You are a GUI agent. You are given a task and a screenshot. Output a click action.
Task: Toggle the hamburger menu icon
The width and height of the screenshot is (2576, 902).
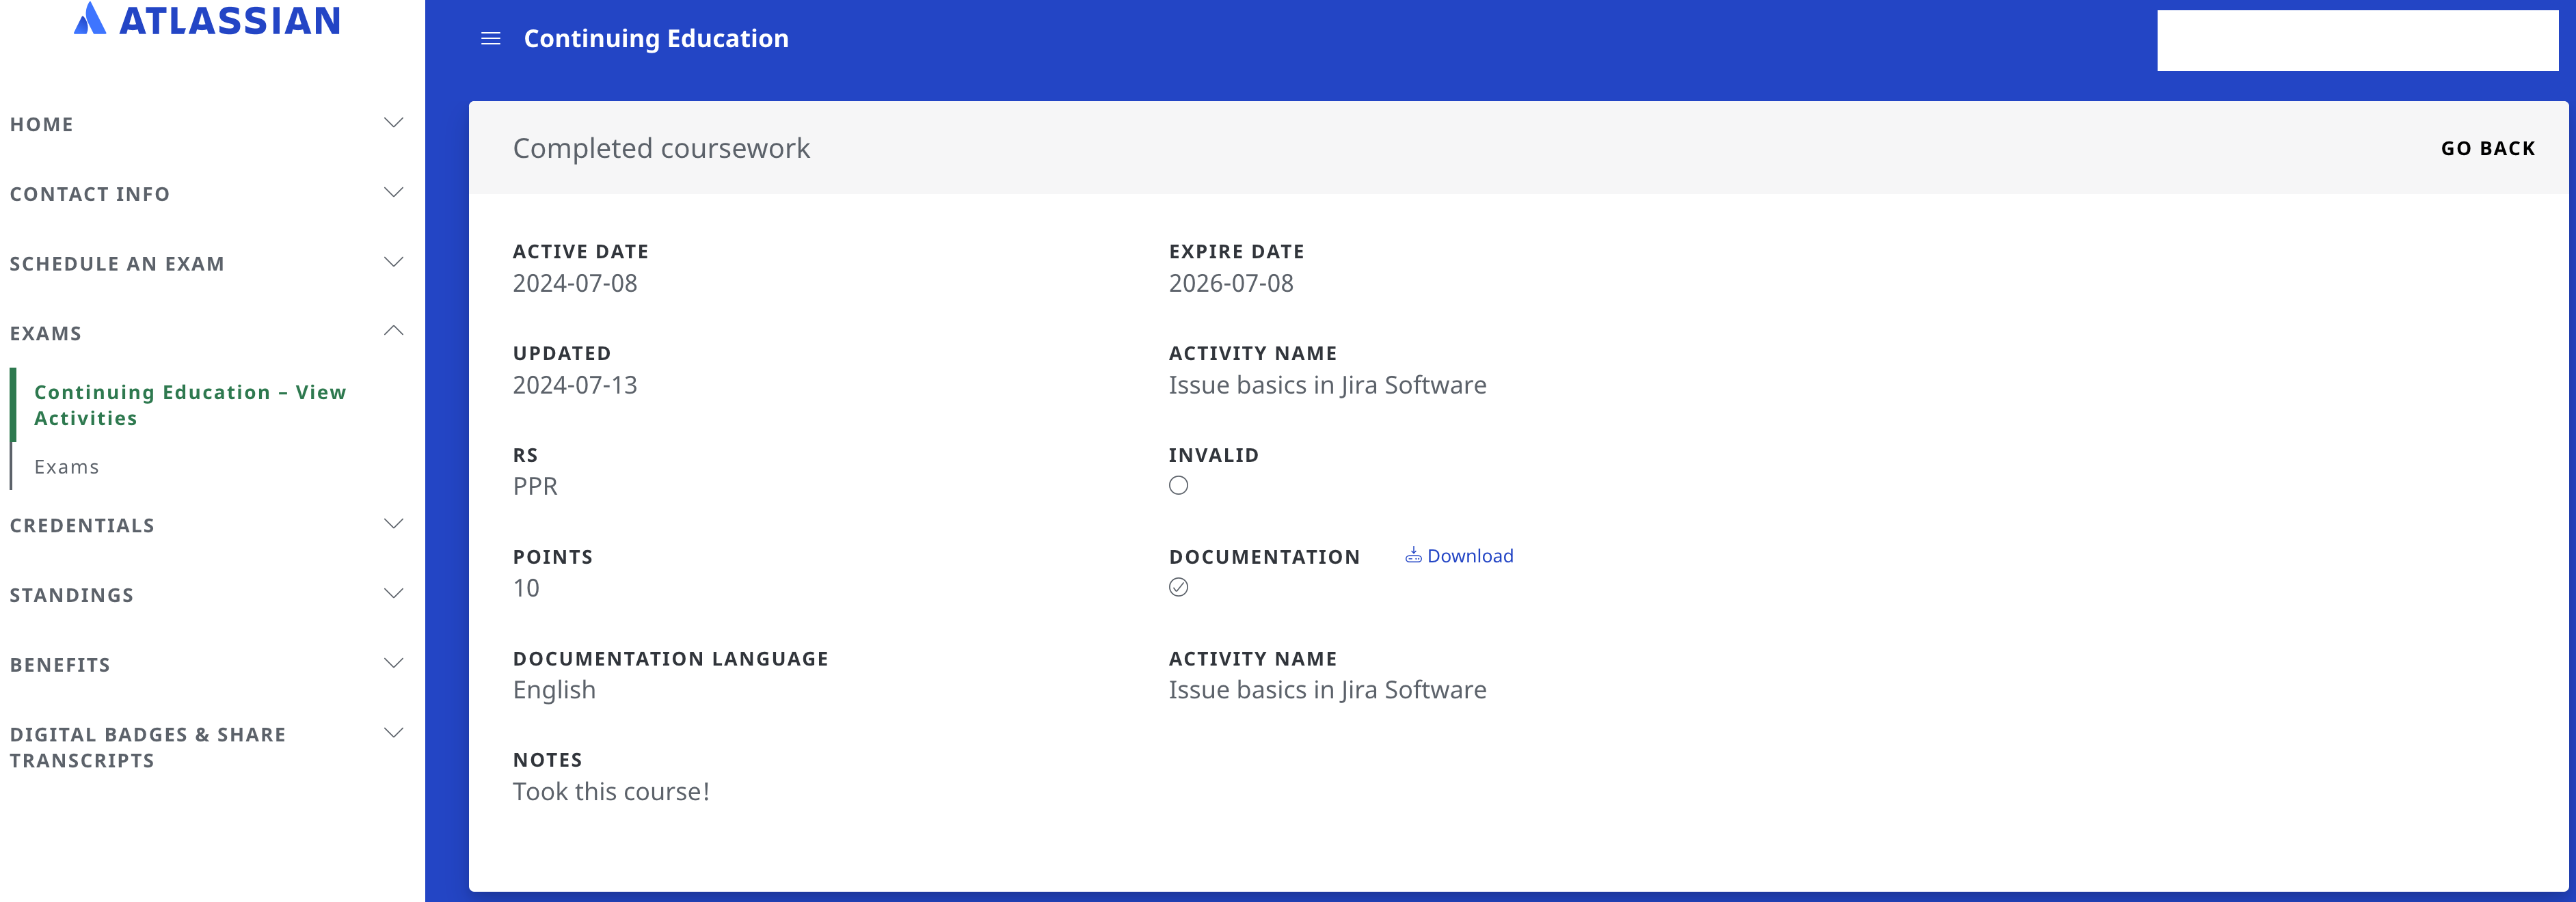click(x=491, y=38)
